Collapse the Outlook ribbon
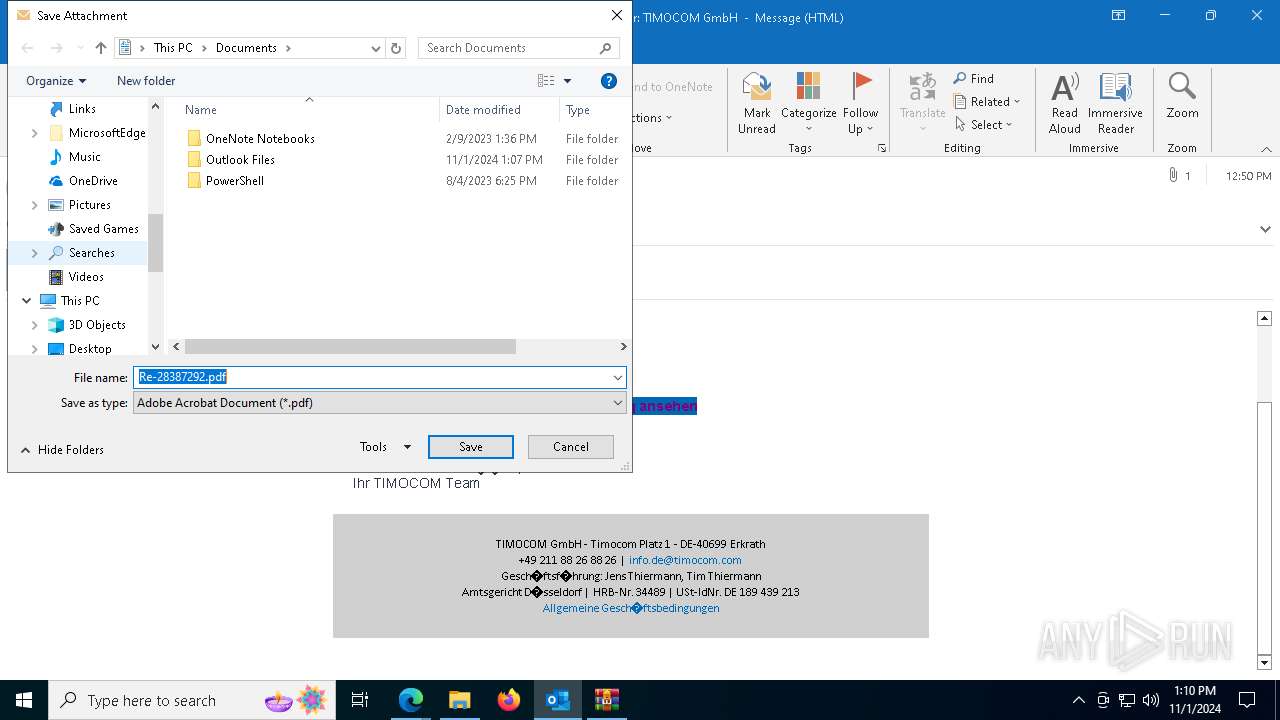The height and width of the screenshot is (720, 1280). pos(1266,149)
